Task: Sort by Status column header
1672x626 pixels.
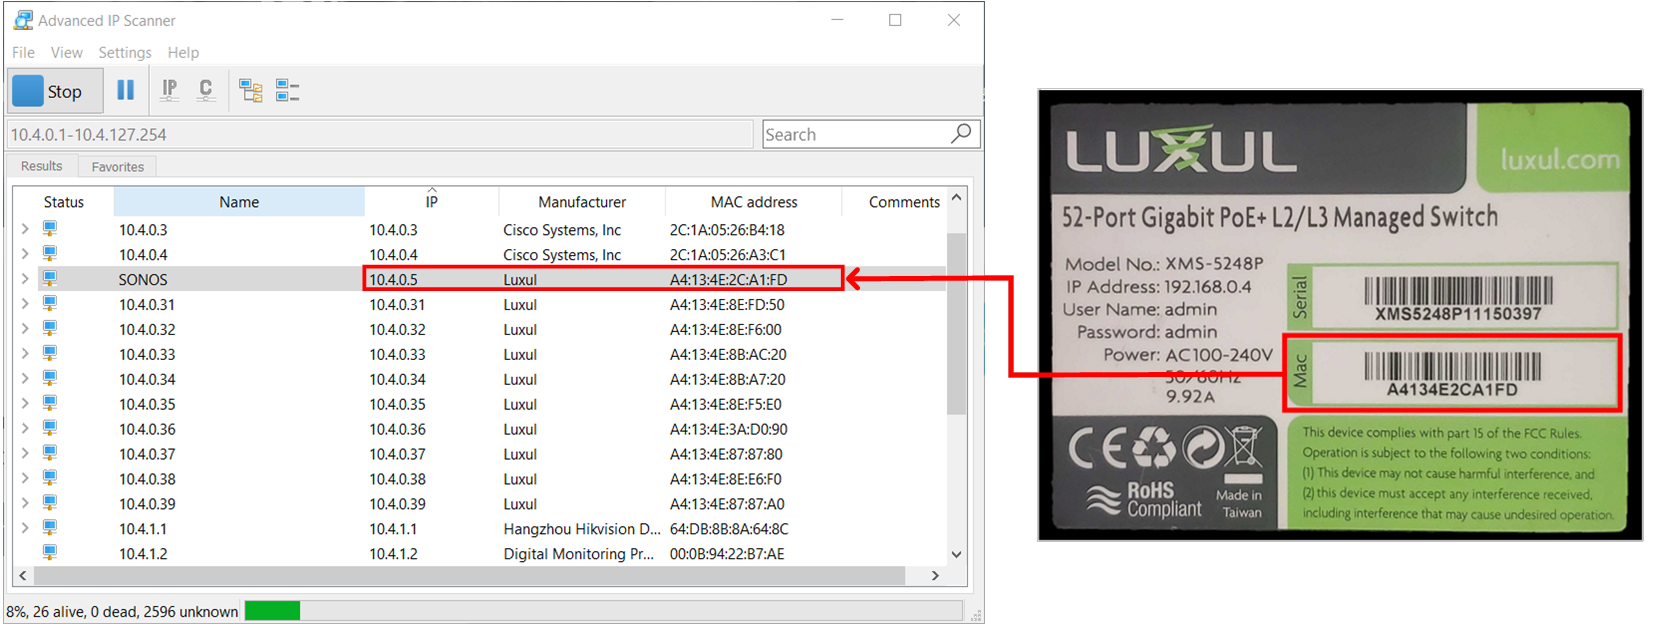Action: pos(64,202)
